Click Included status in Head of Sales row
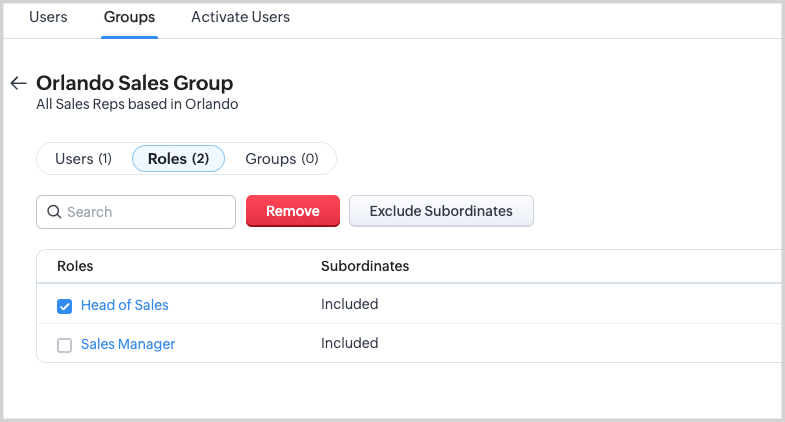This screenshot has height=422, width=785. (349, 304)
